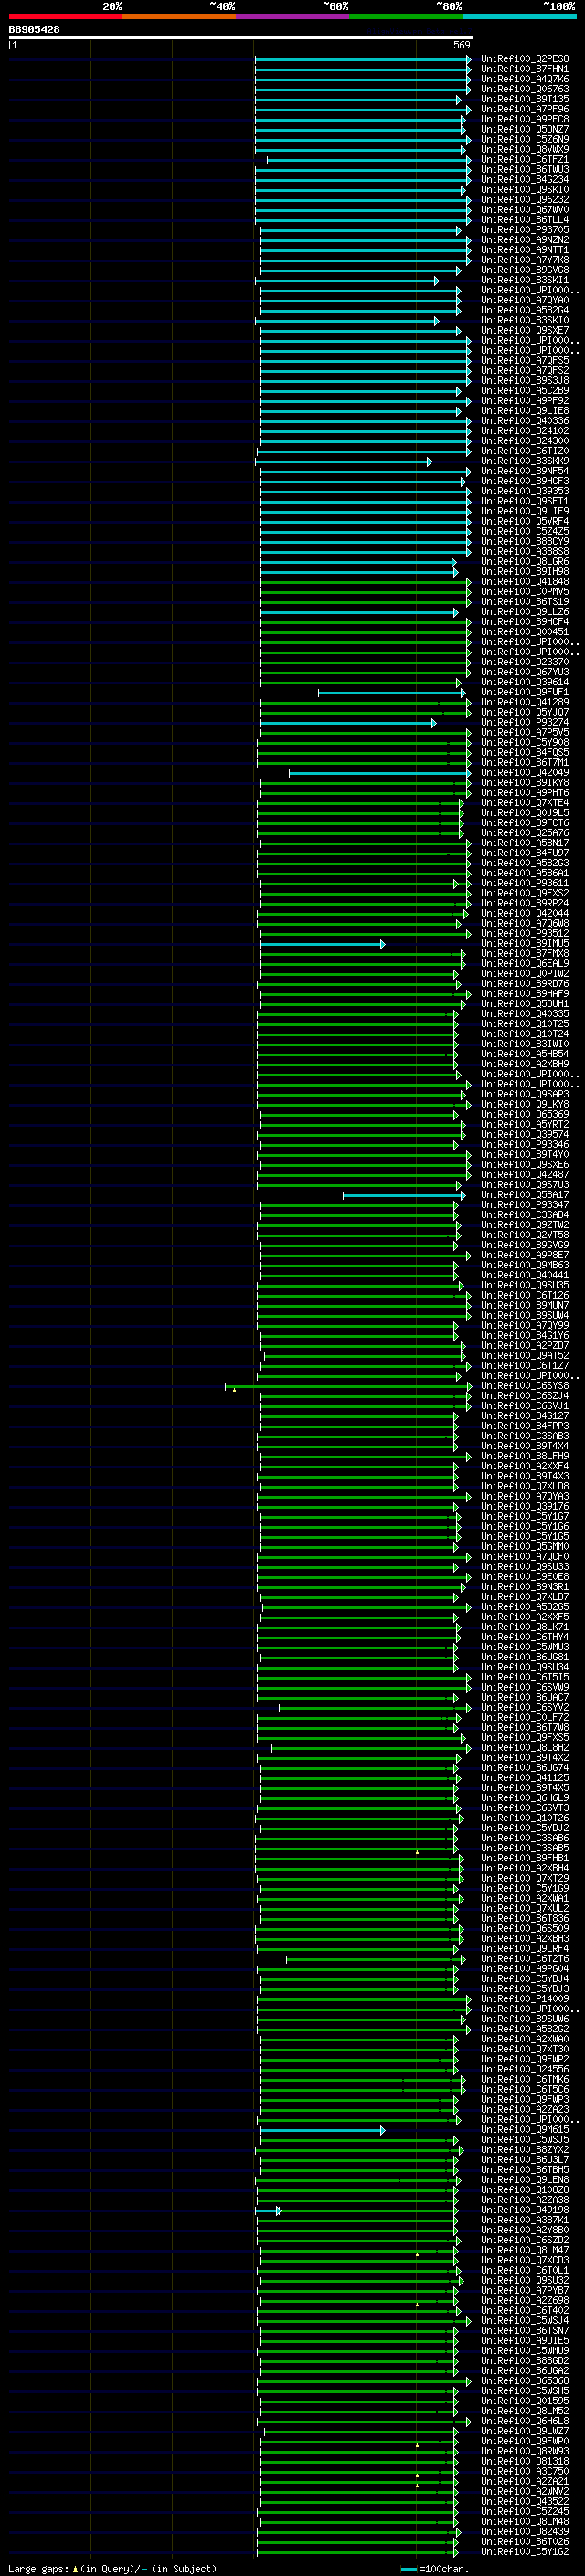The height and width of the screenshot is (2576, 585).
Task: Select the BB905428 query label
Action: 34,30
